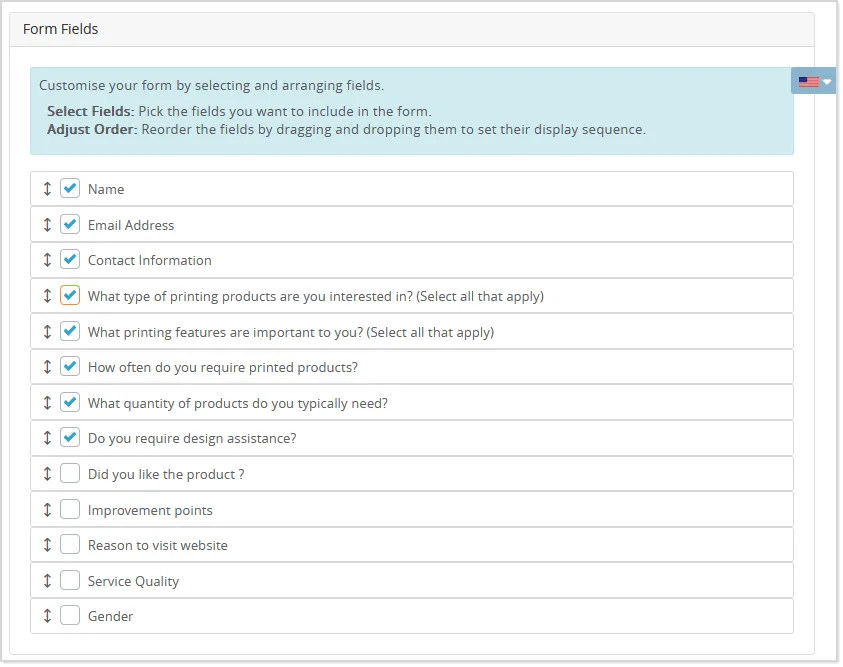The width and height of the screenshot is (843, 667).
Task: Click the reorder handle for printing features question
Action: [x=47, y=332]
